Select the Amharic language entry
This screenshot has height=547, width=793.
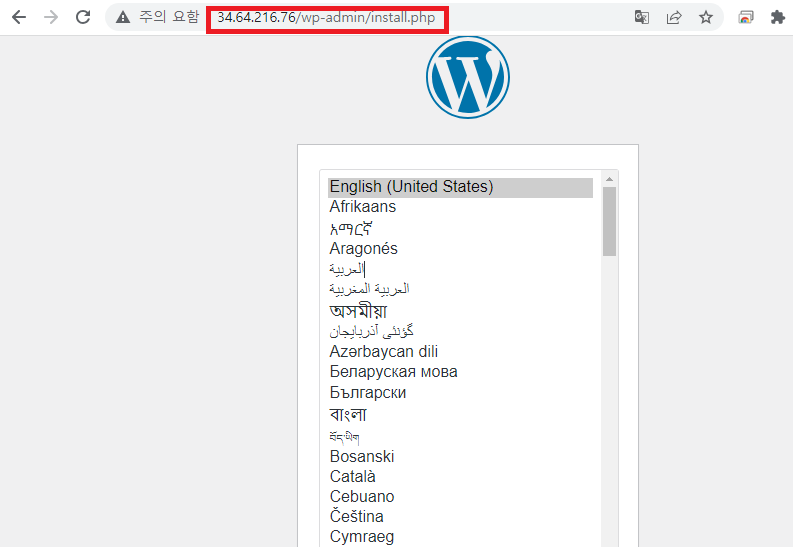[460, 229]
